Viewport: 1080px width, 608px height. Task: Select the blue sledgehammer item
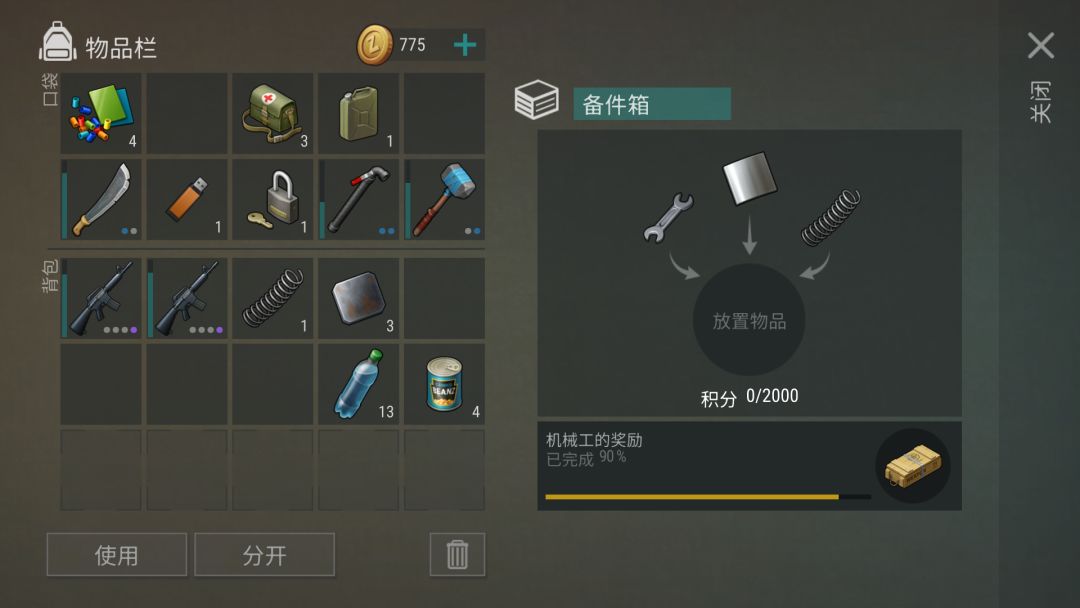point(444,200)
